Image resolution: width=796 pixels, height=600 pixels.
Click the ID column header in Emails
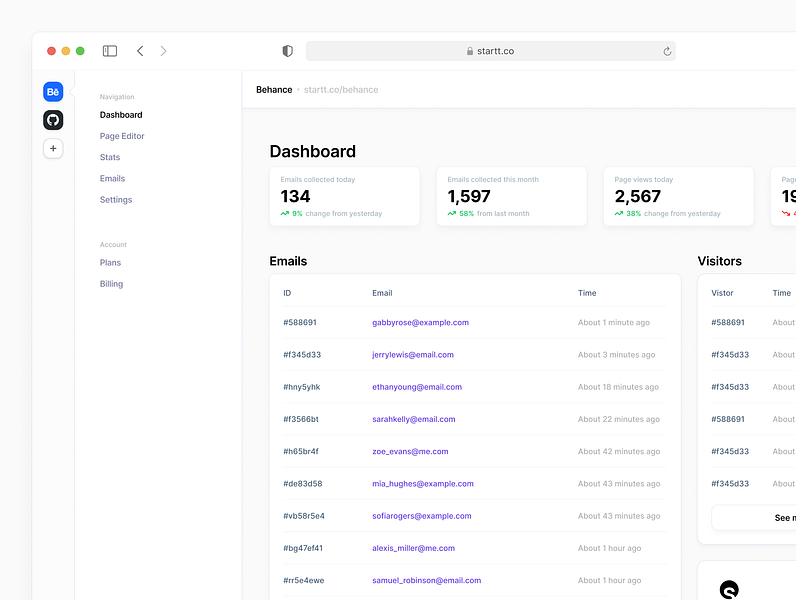[287, 293]
